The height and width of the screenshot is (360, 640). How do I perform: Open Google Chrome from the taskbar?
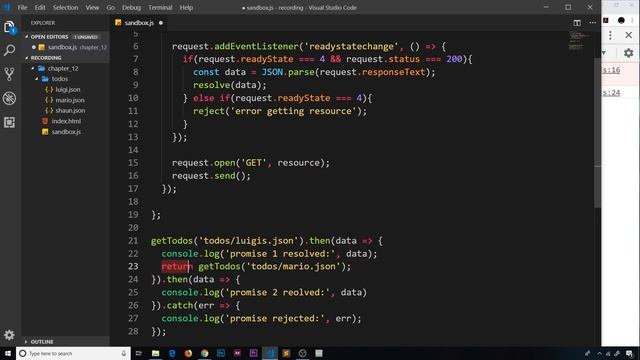[204, 353]
